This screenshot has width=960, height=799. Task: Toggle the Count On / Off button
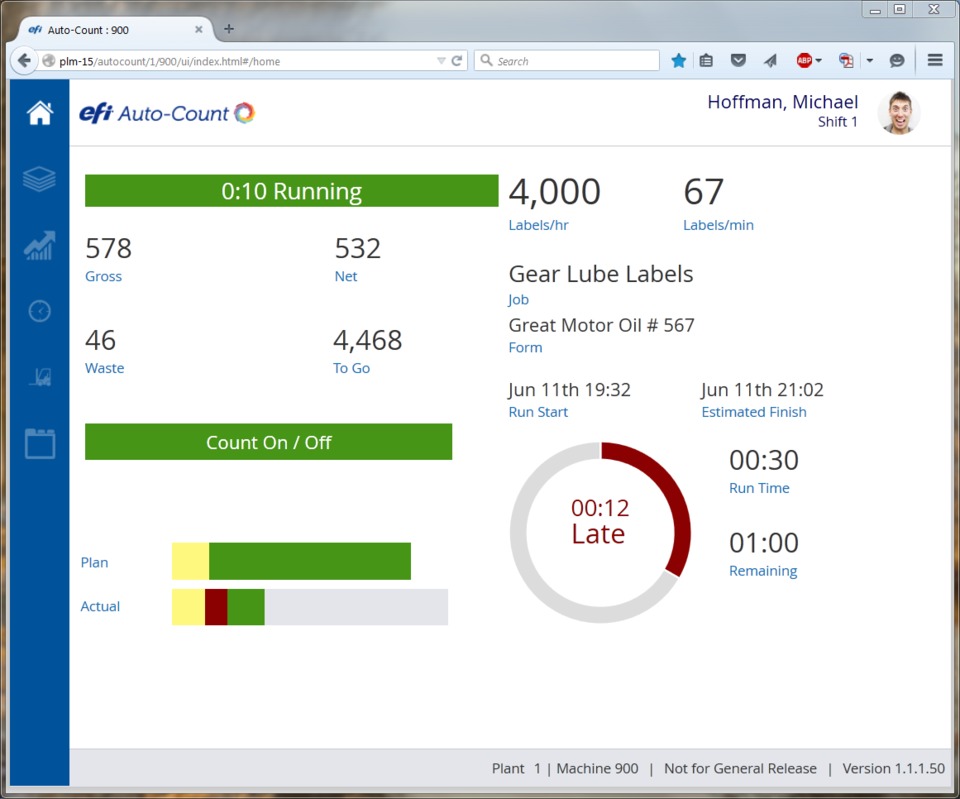(268, 441)
